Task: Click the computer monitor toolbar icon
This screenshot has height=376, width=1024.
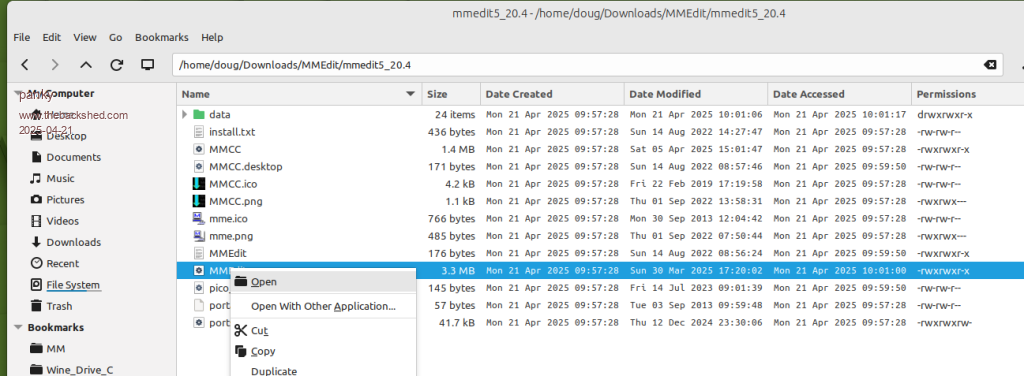Action: coord(148,65)
